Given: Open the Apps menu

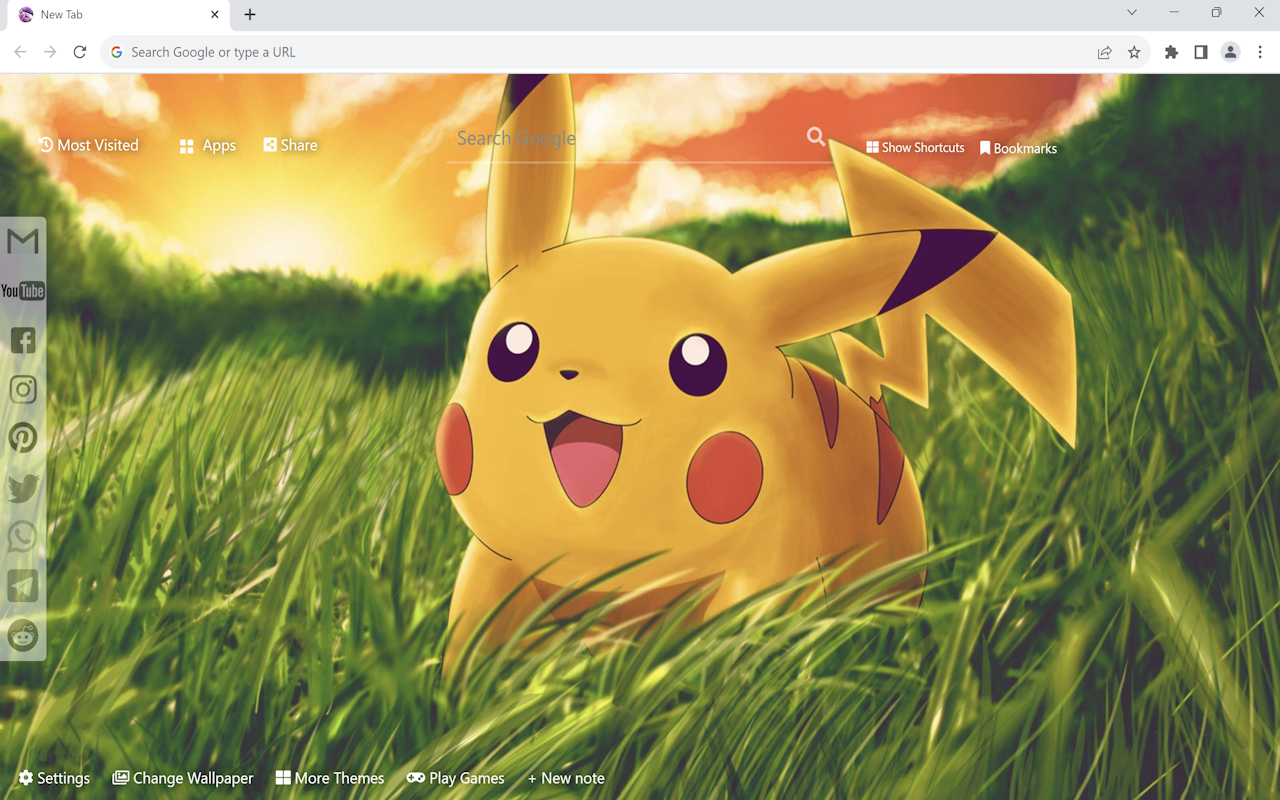Looking at the screenshot, I should click(208, 146).
